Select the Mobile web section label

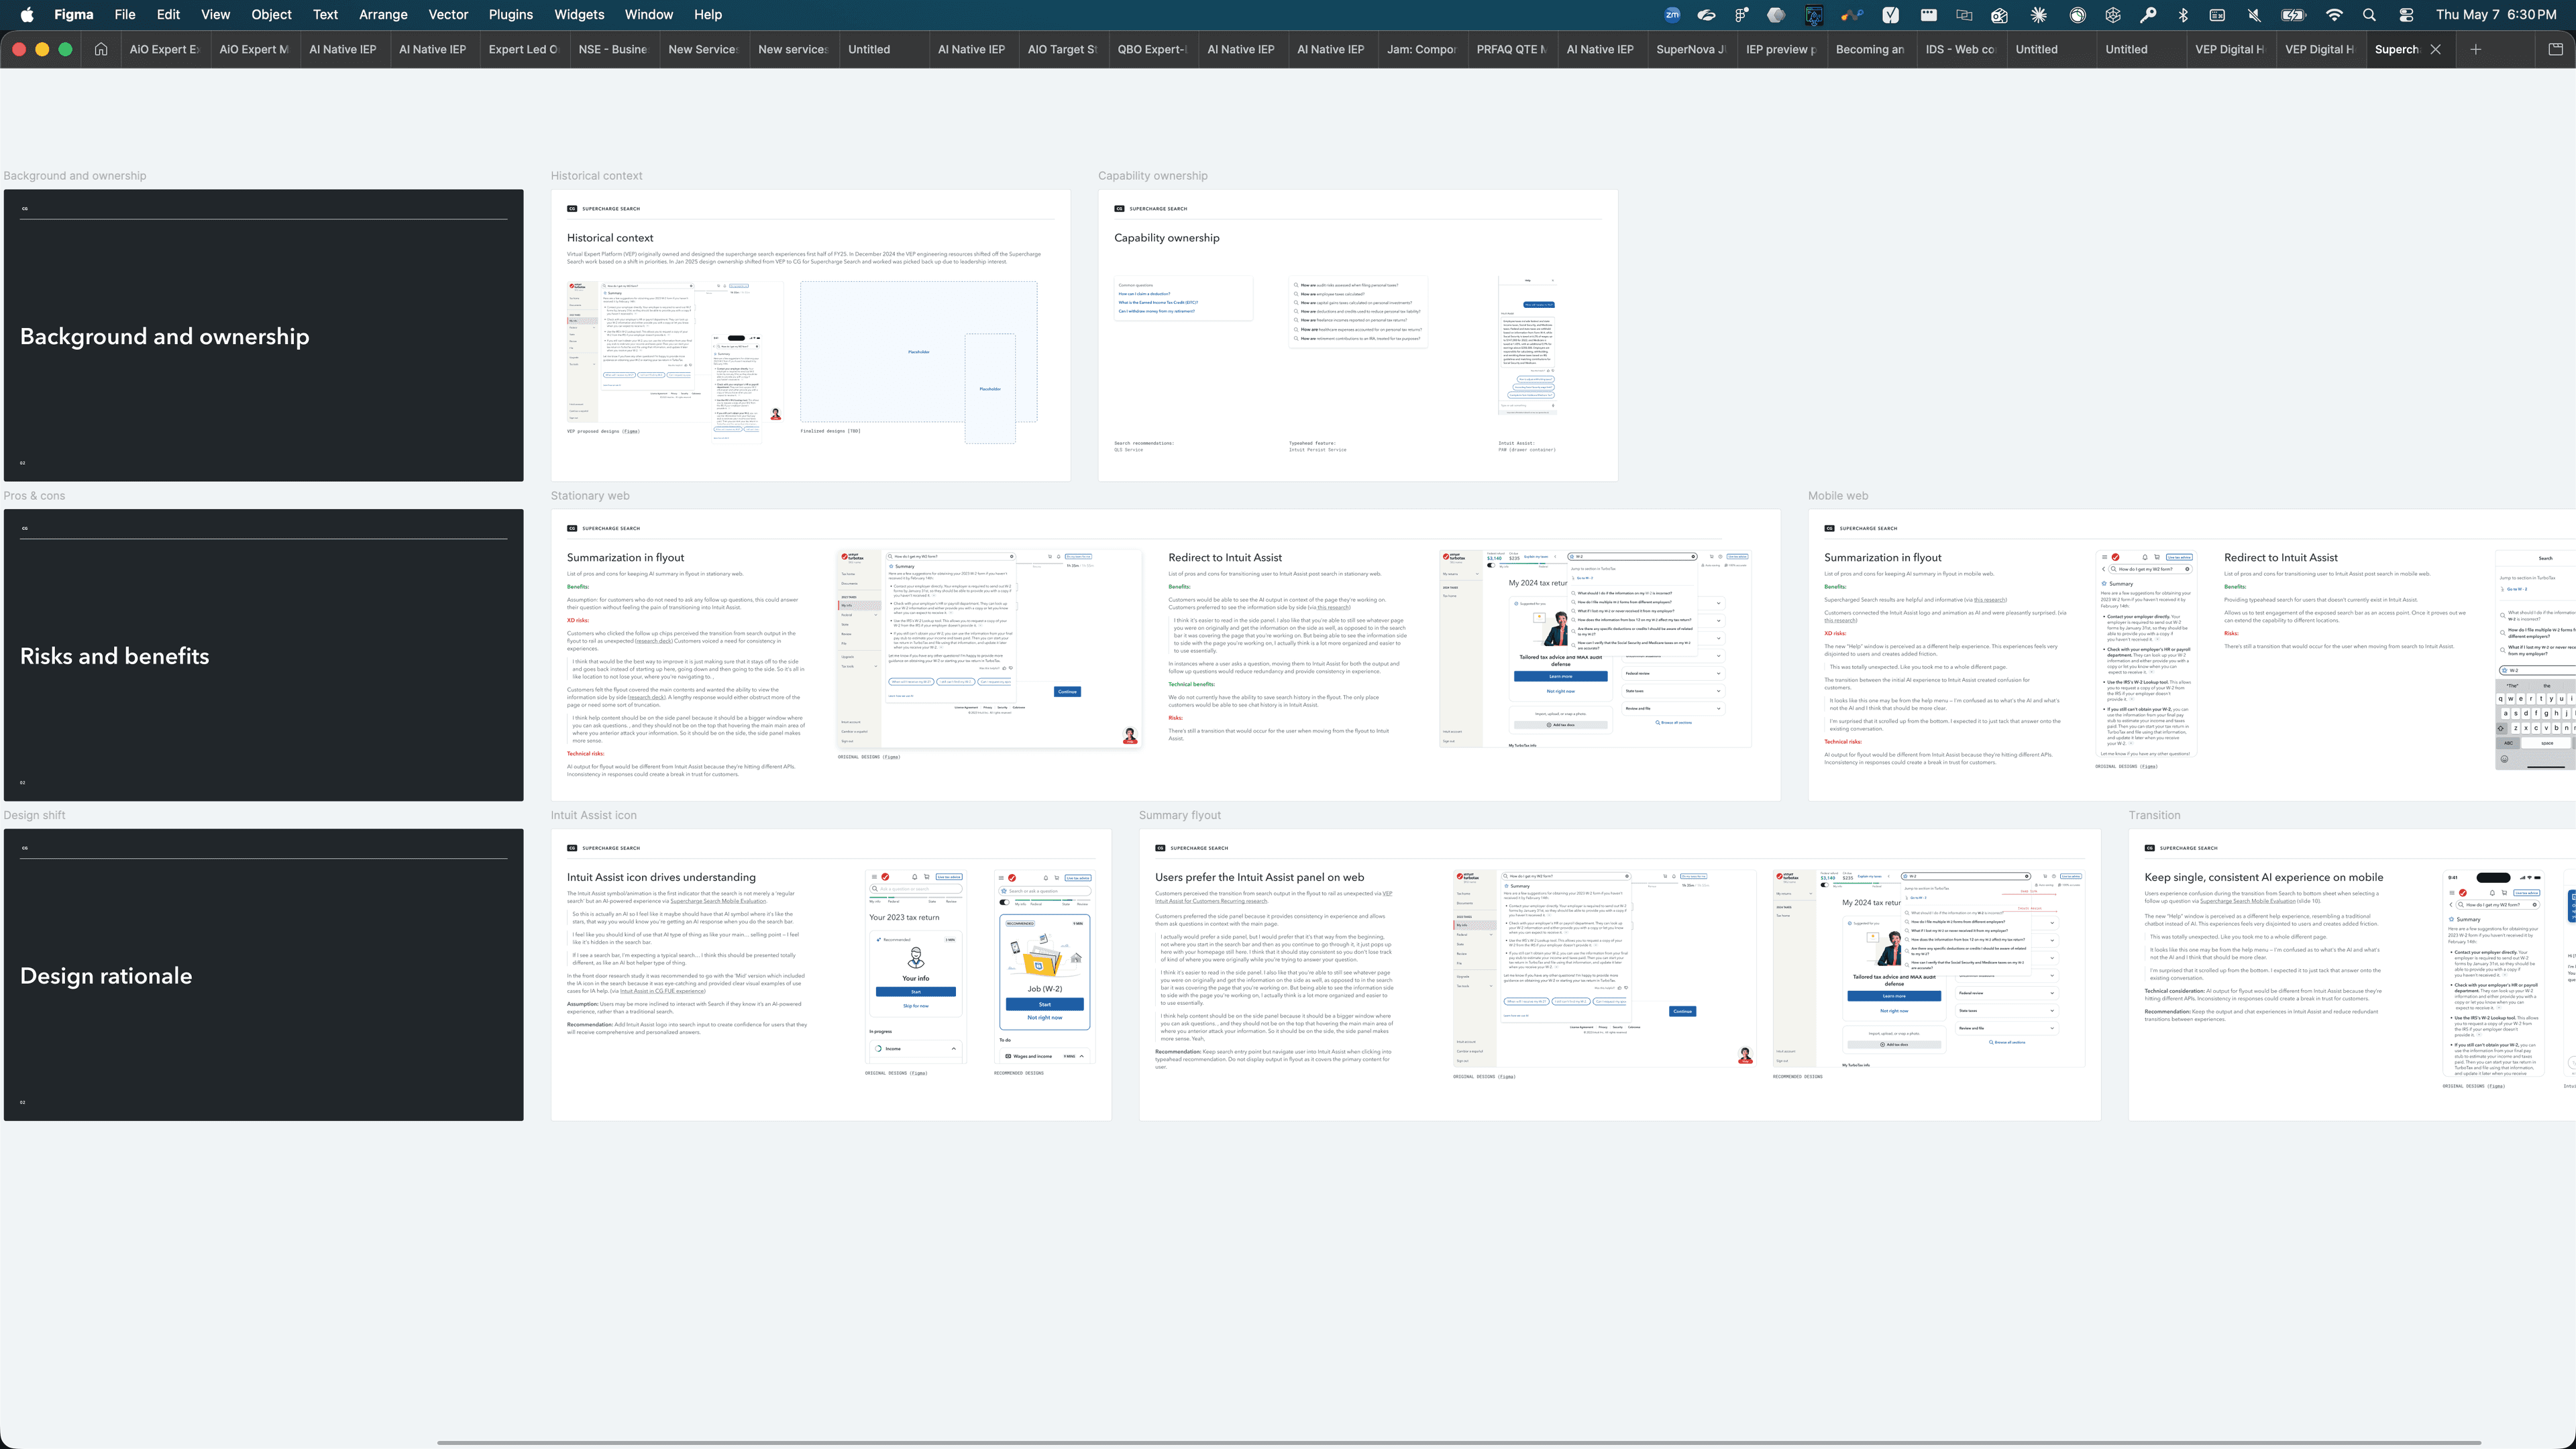(x=1838, y=496)
